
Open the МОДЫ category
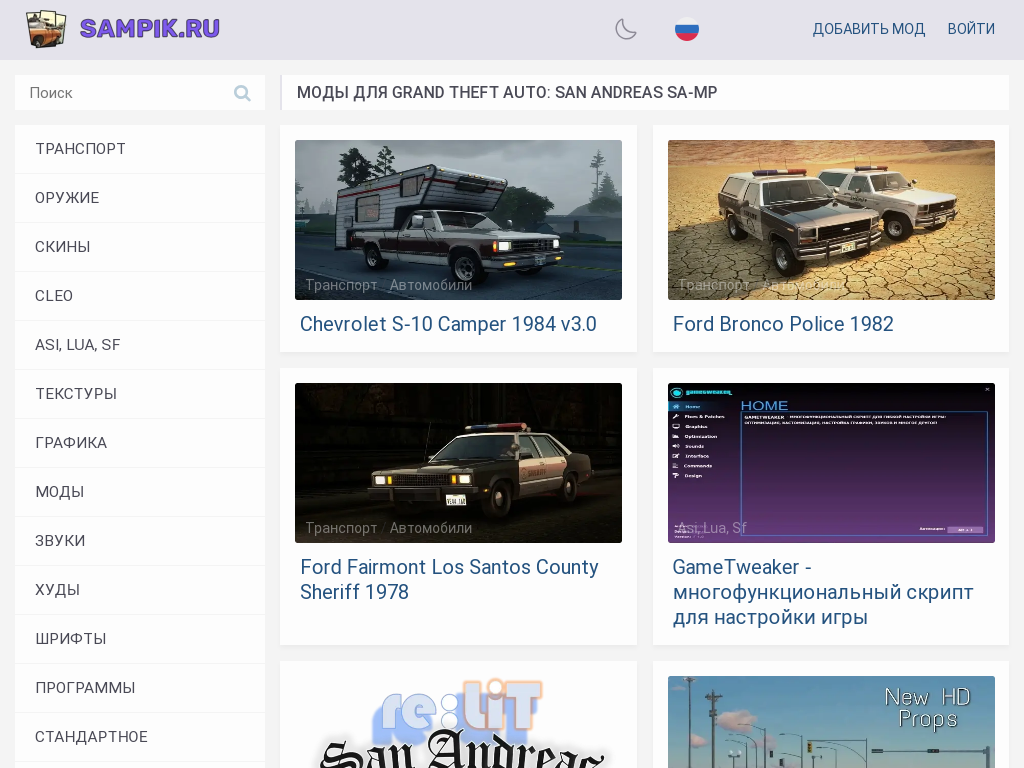pos(140,492)
